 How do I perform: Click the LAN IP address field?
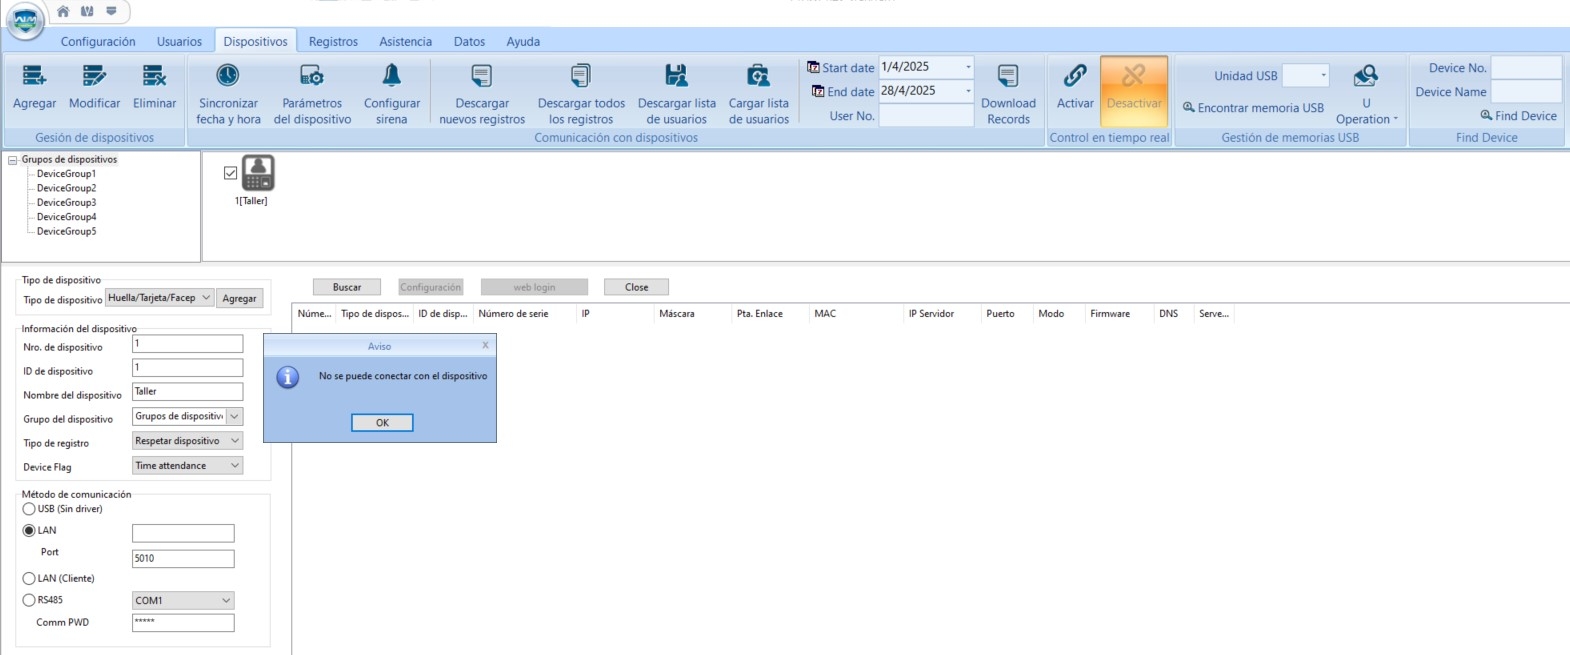point(183,534)
